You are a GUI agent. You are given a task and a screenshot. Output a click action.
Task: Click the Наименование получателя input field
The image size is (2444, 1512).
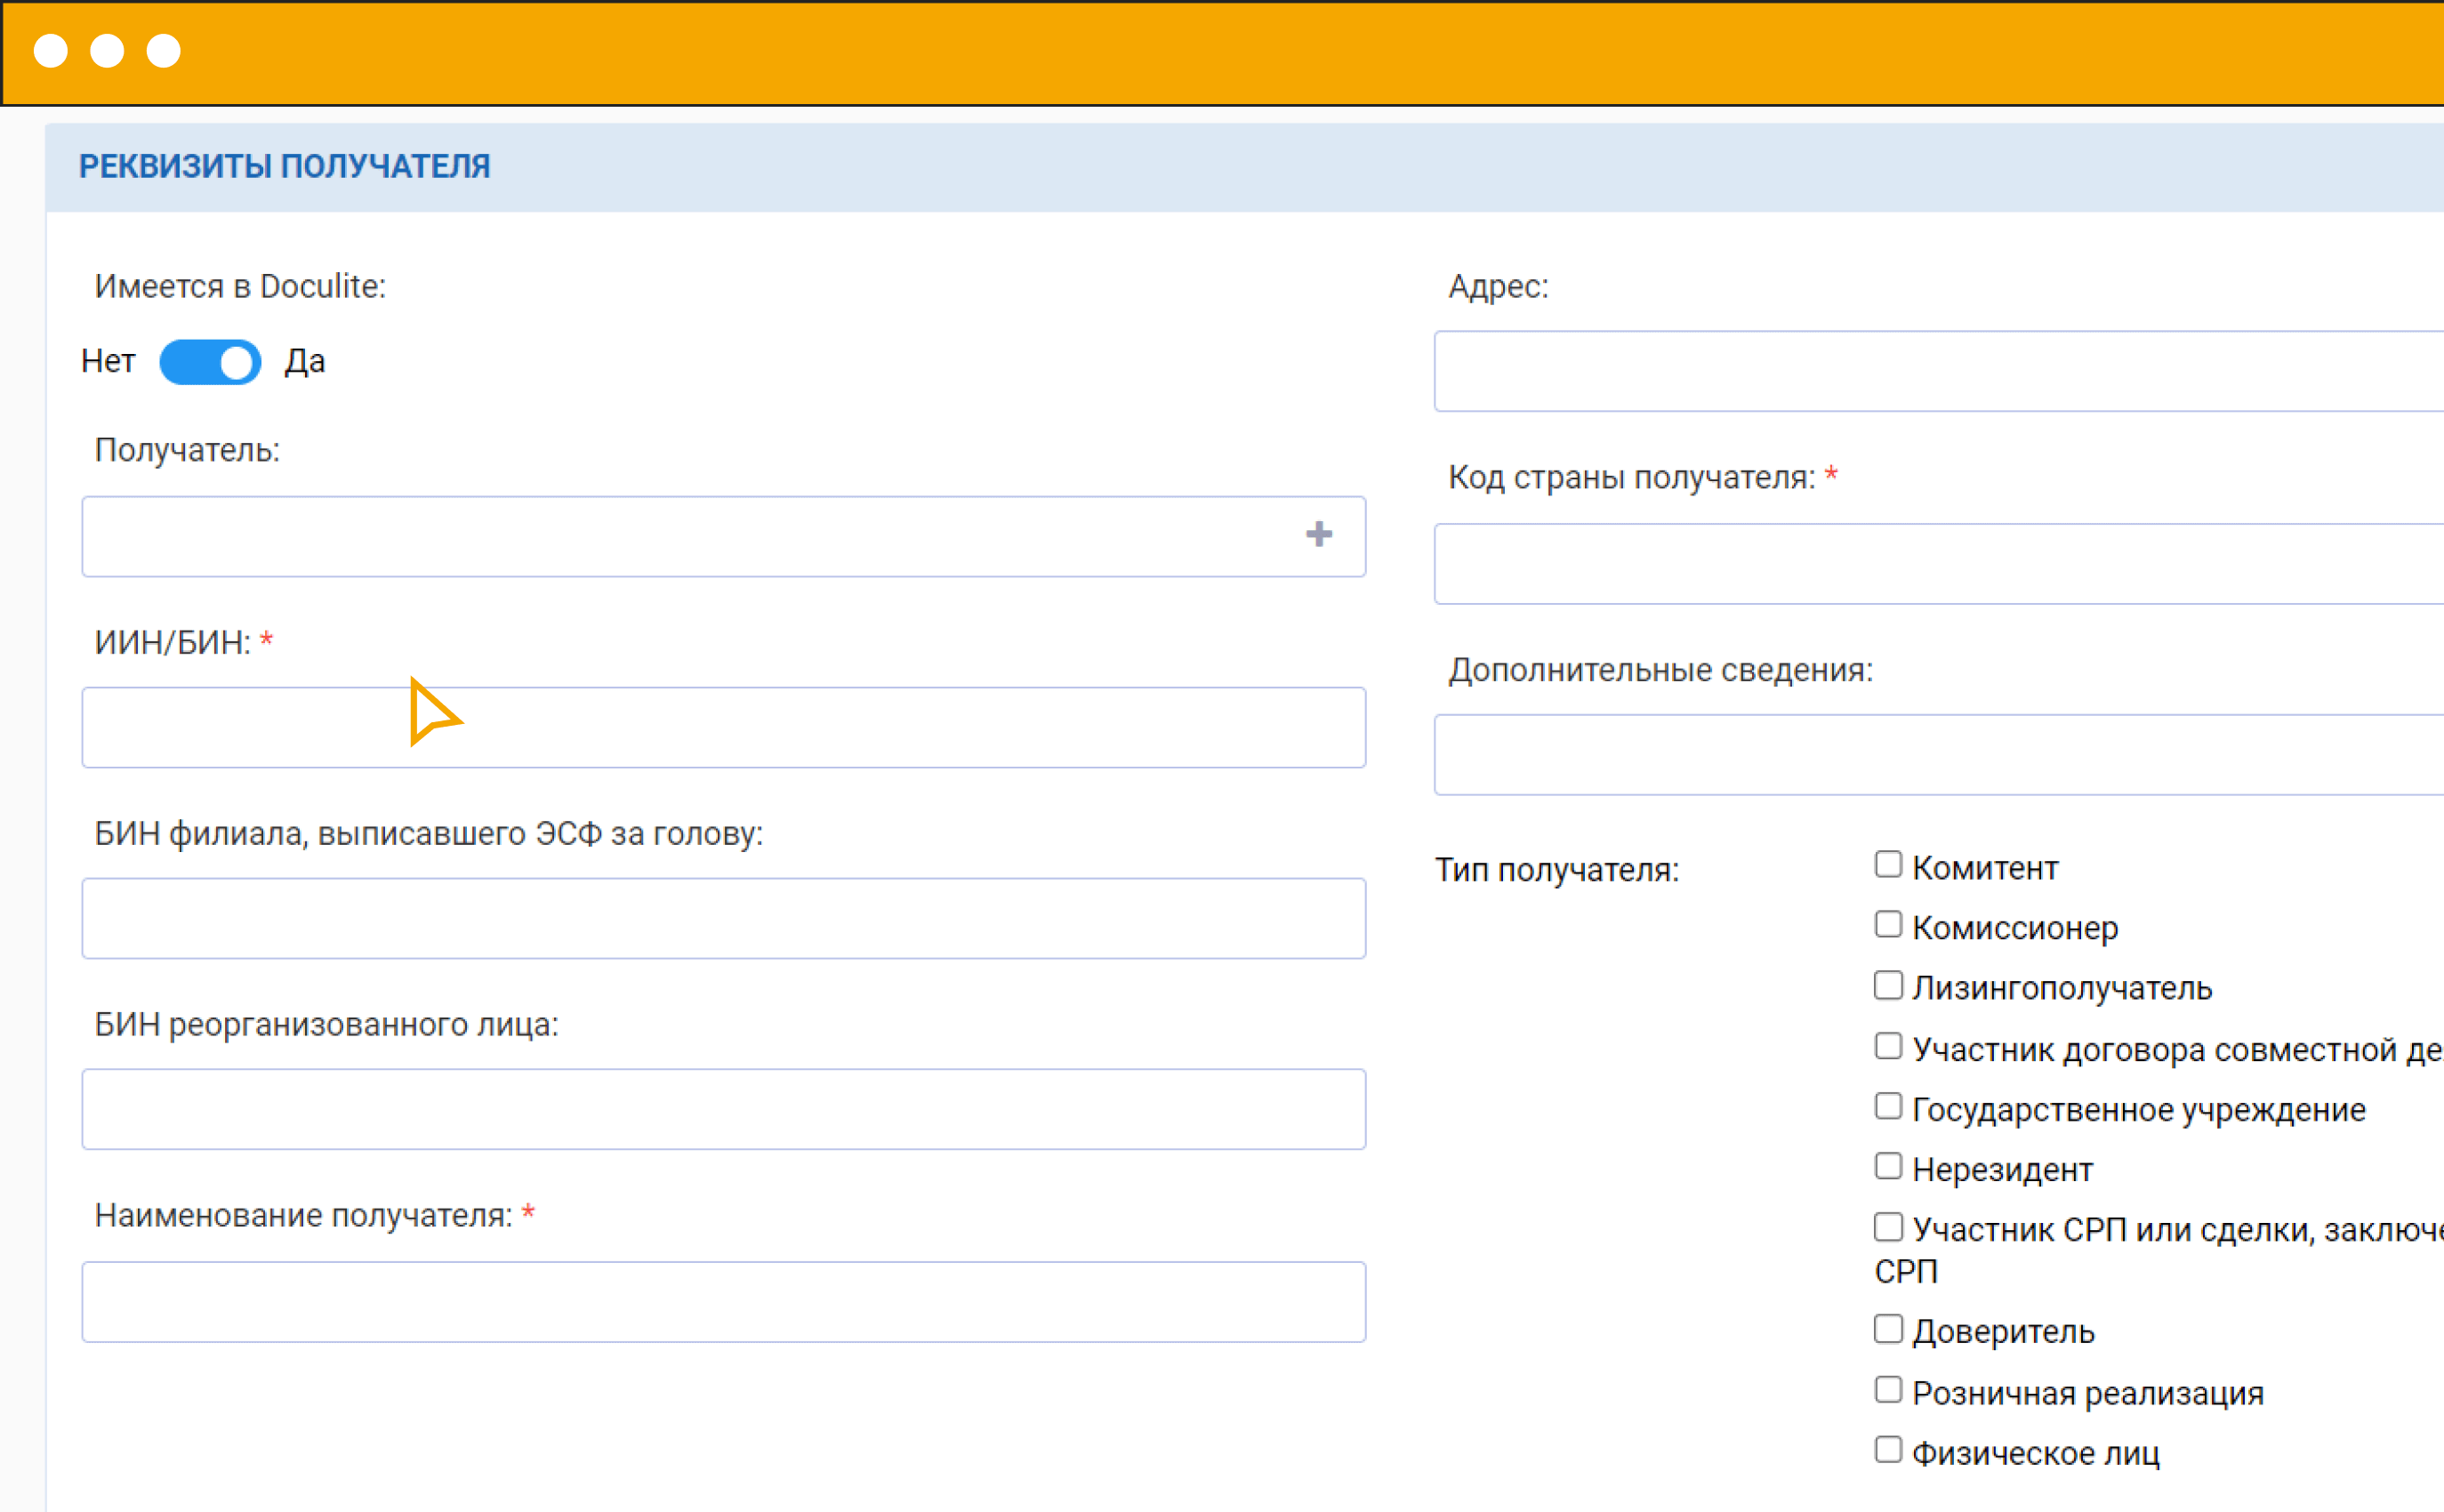tap(723, 1302)
